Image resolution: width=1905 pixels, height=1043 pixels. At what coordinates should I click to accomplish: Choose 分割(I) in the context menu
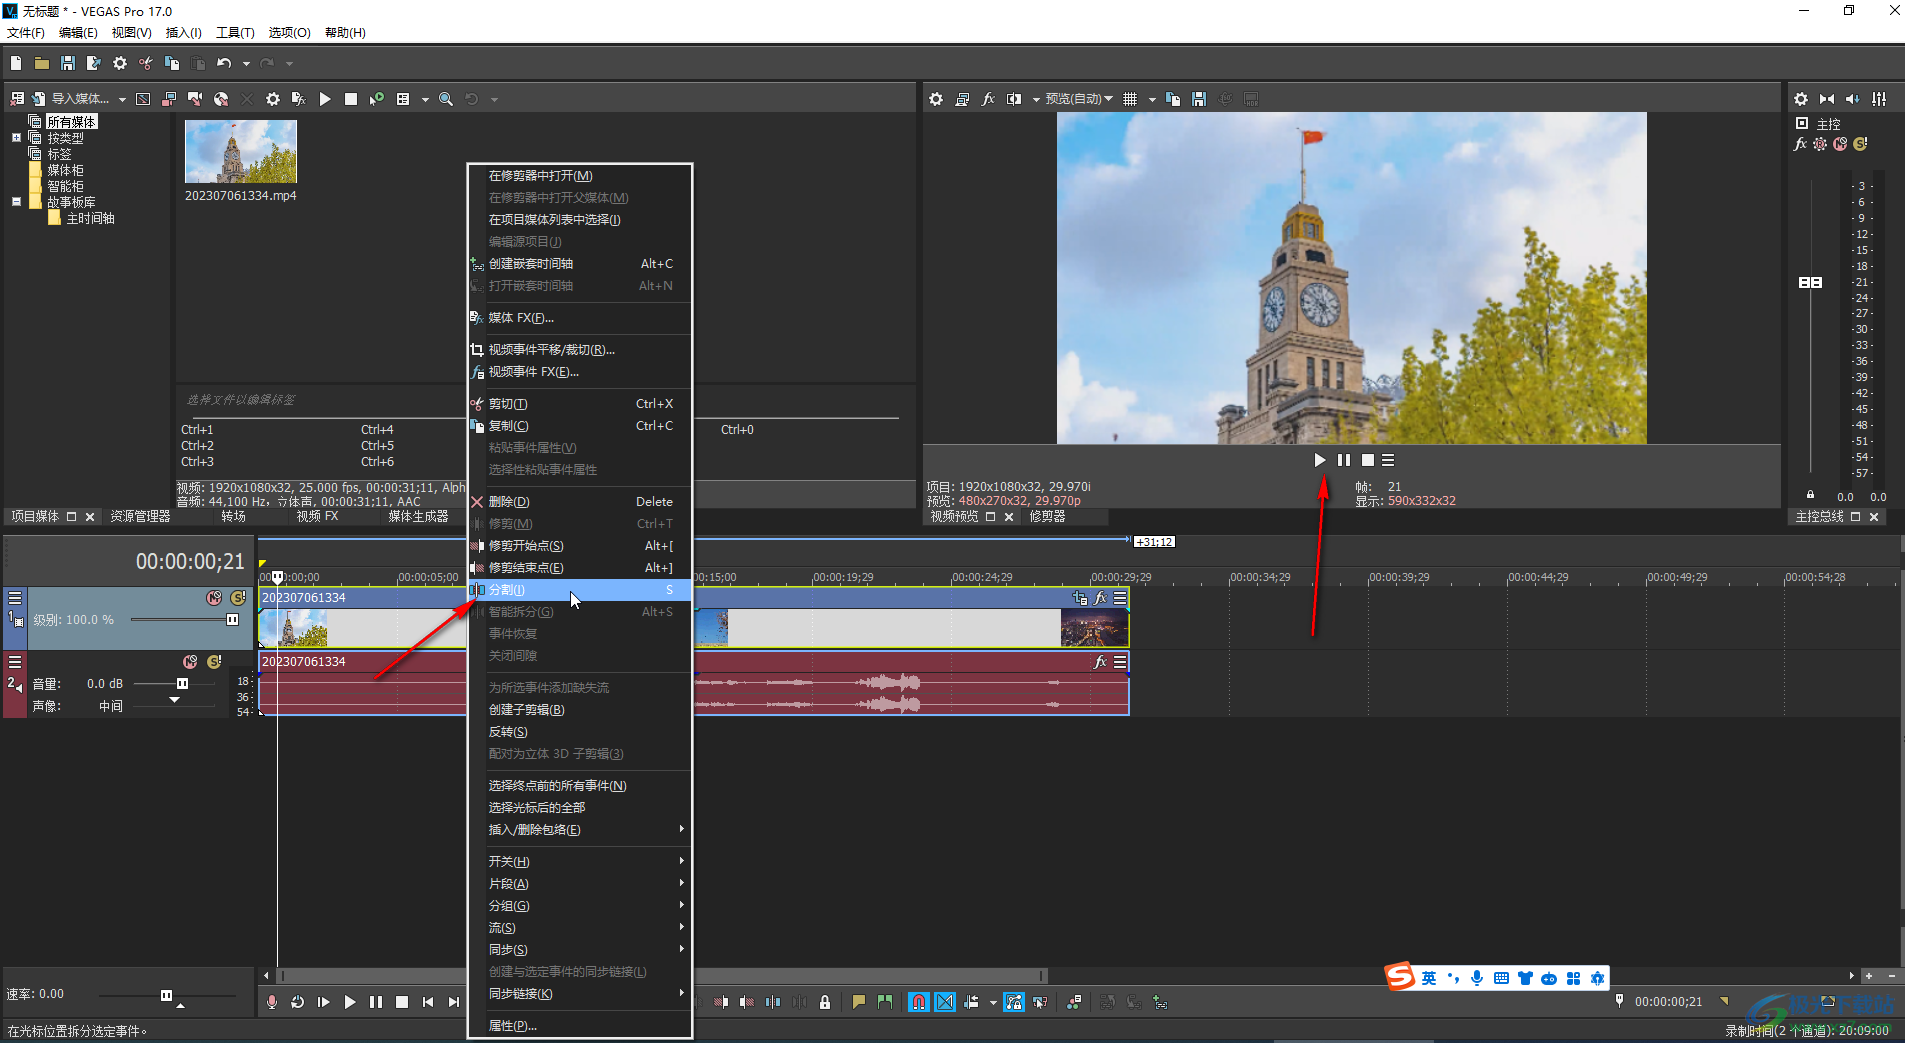click(507, 590)
